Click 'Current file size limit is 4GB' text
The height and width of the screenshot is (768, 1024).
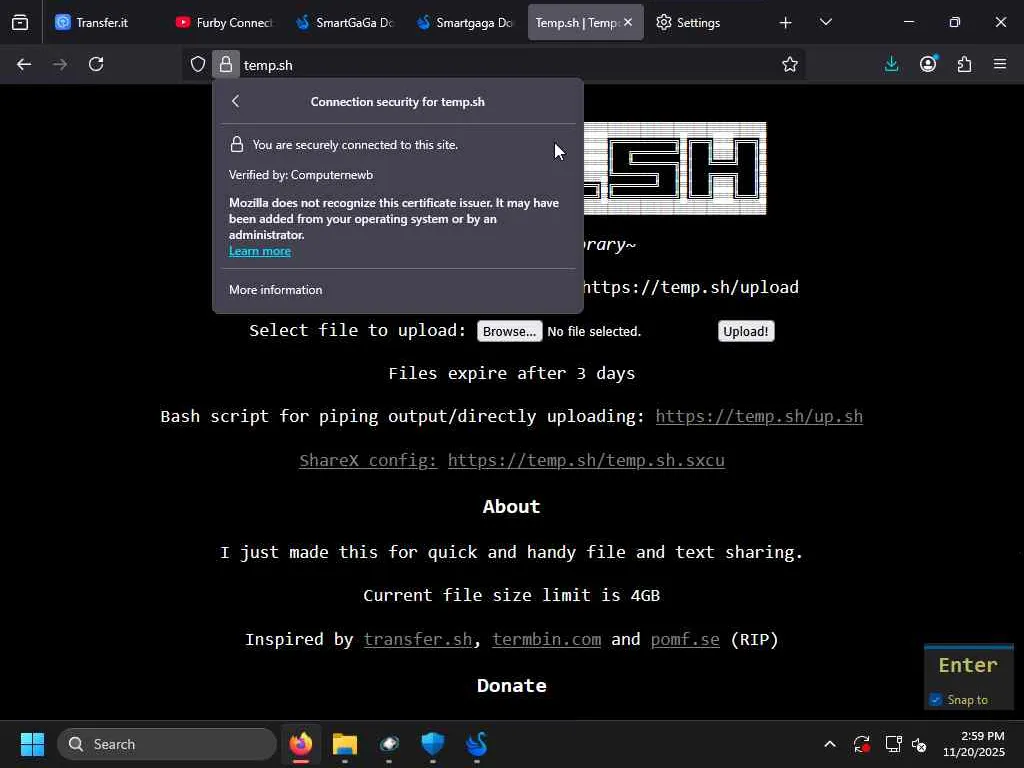(511, 596)
